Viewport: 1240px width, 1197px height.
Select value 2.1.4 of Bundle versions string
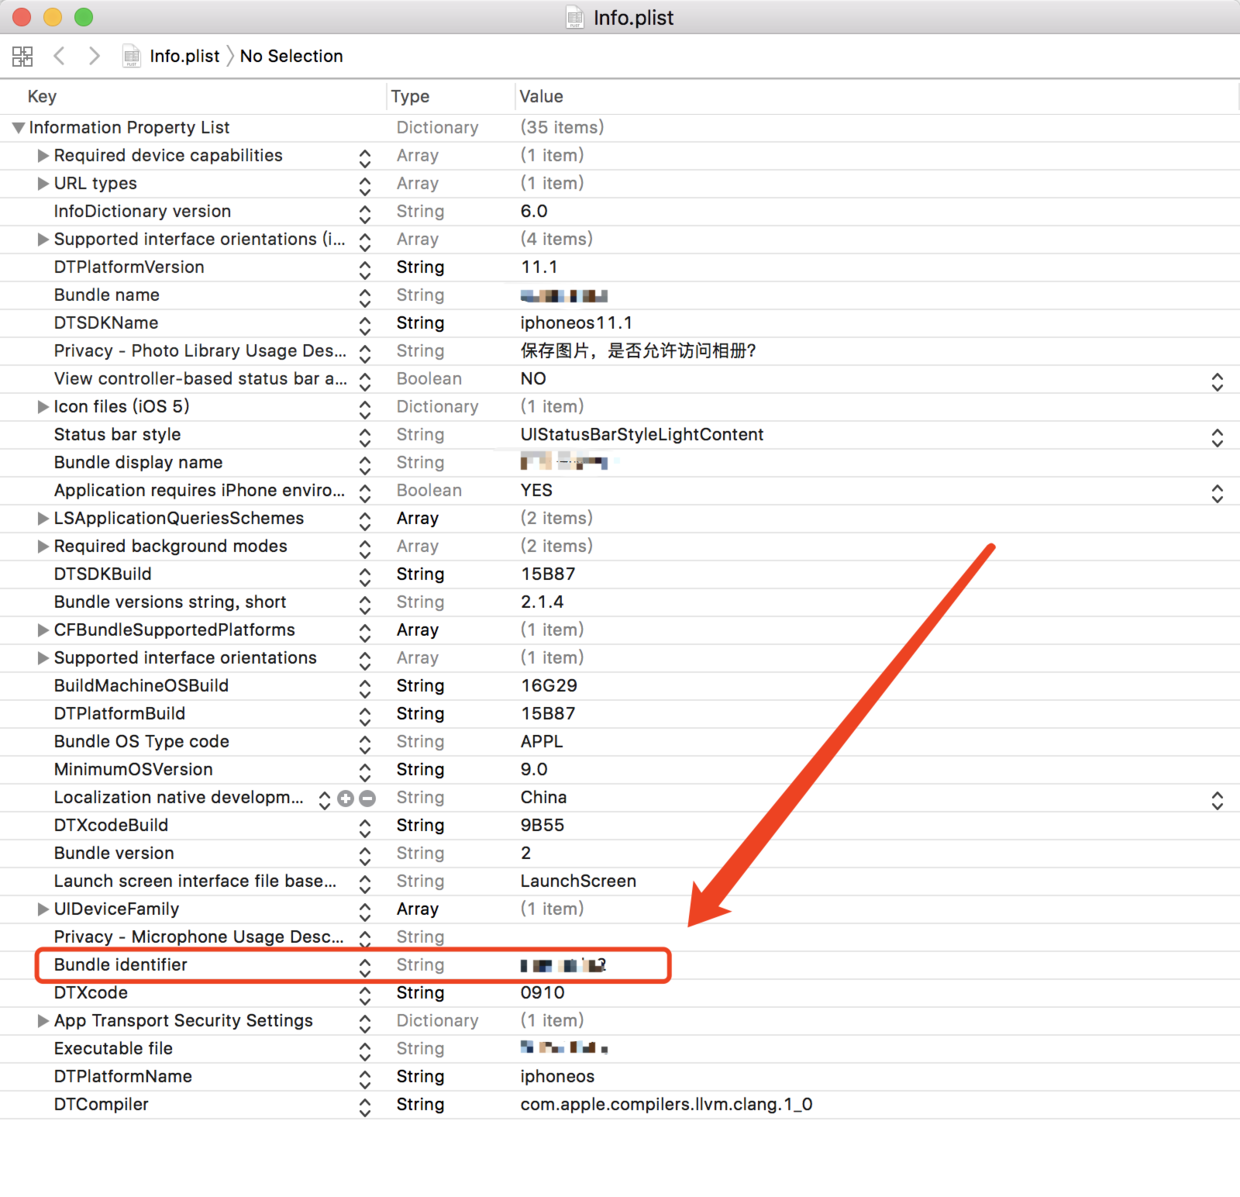point(542,602)
